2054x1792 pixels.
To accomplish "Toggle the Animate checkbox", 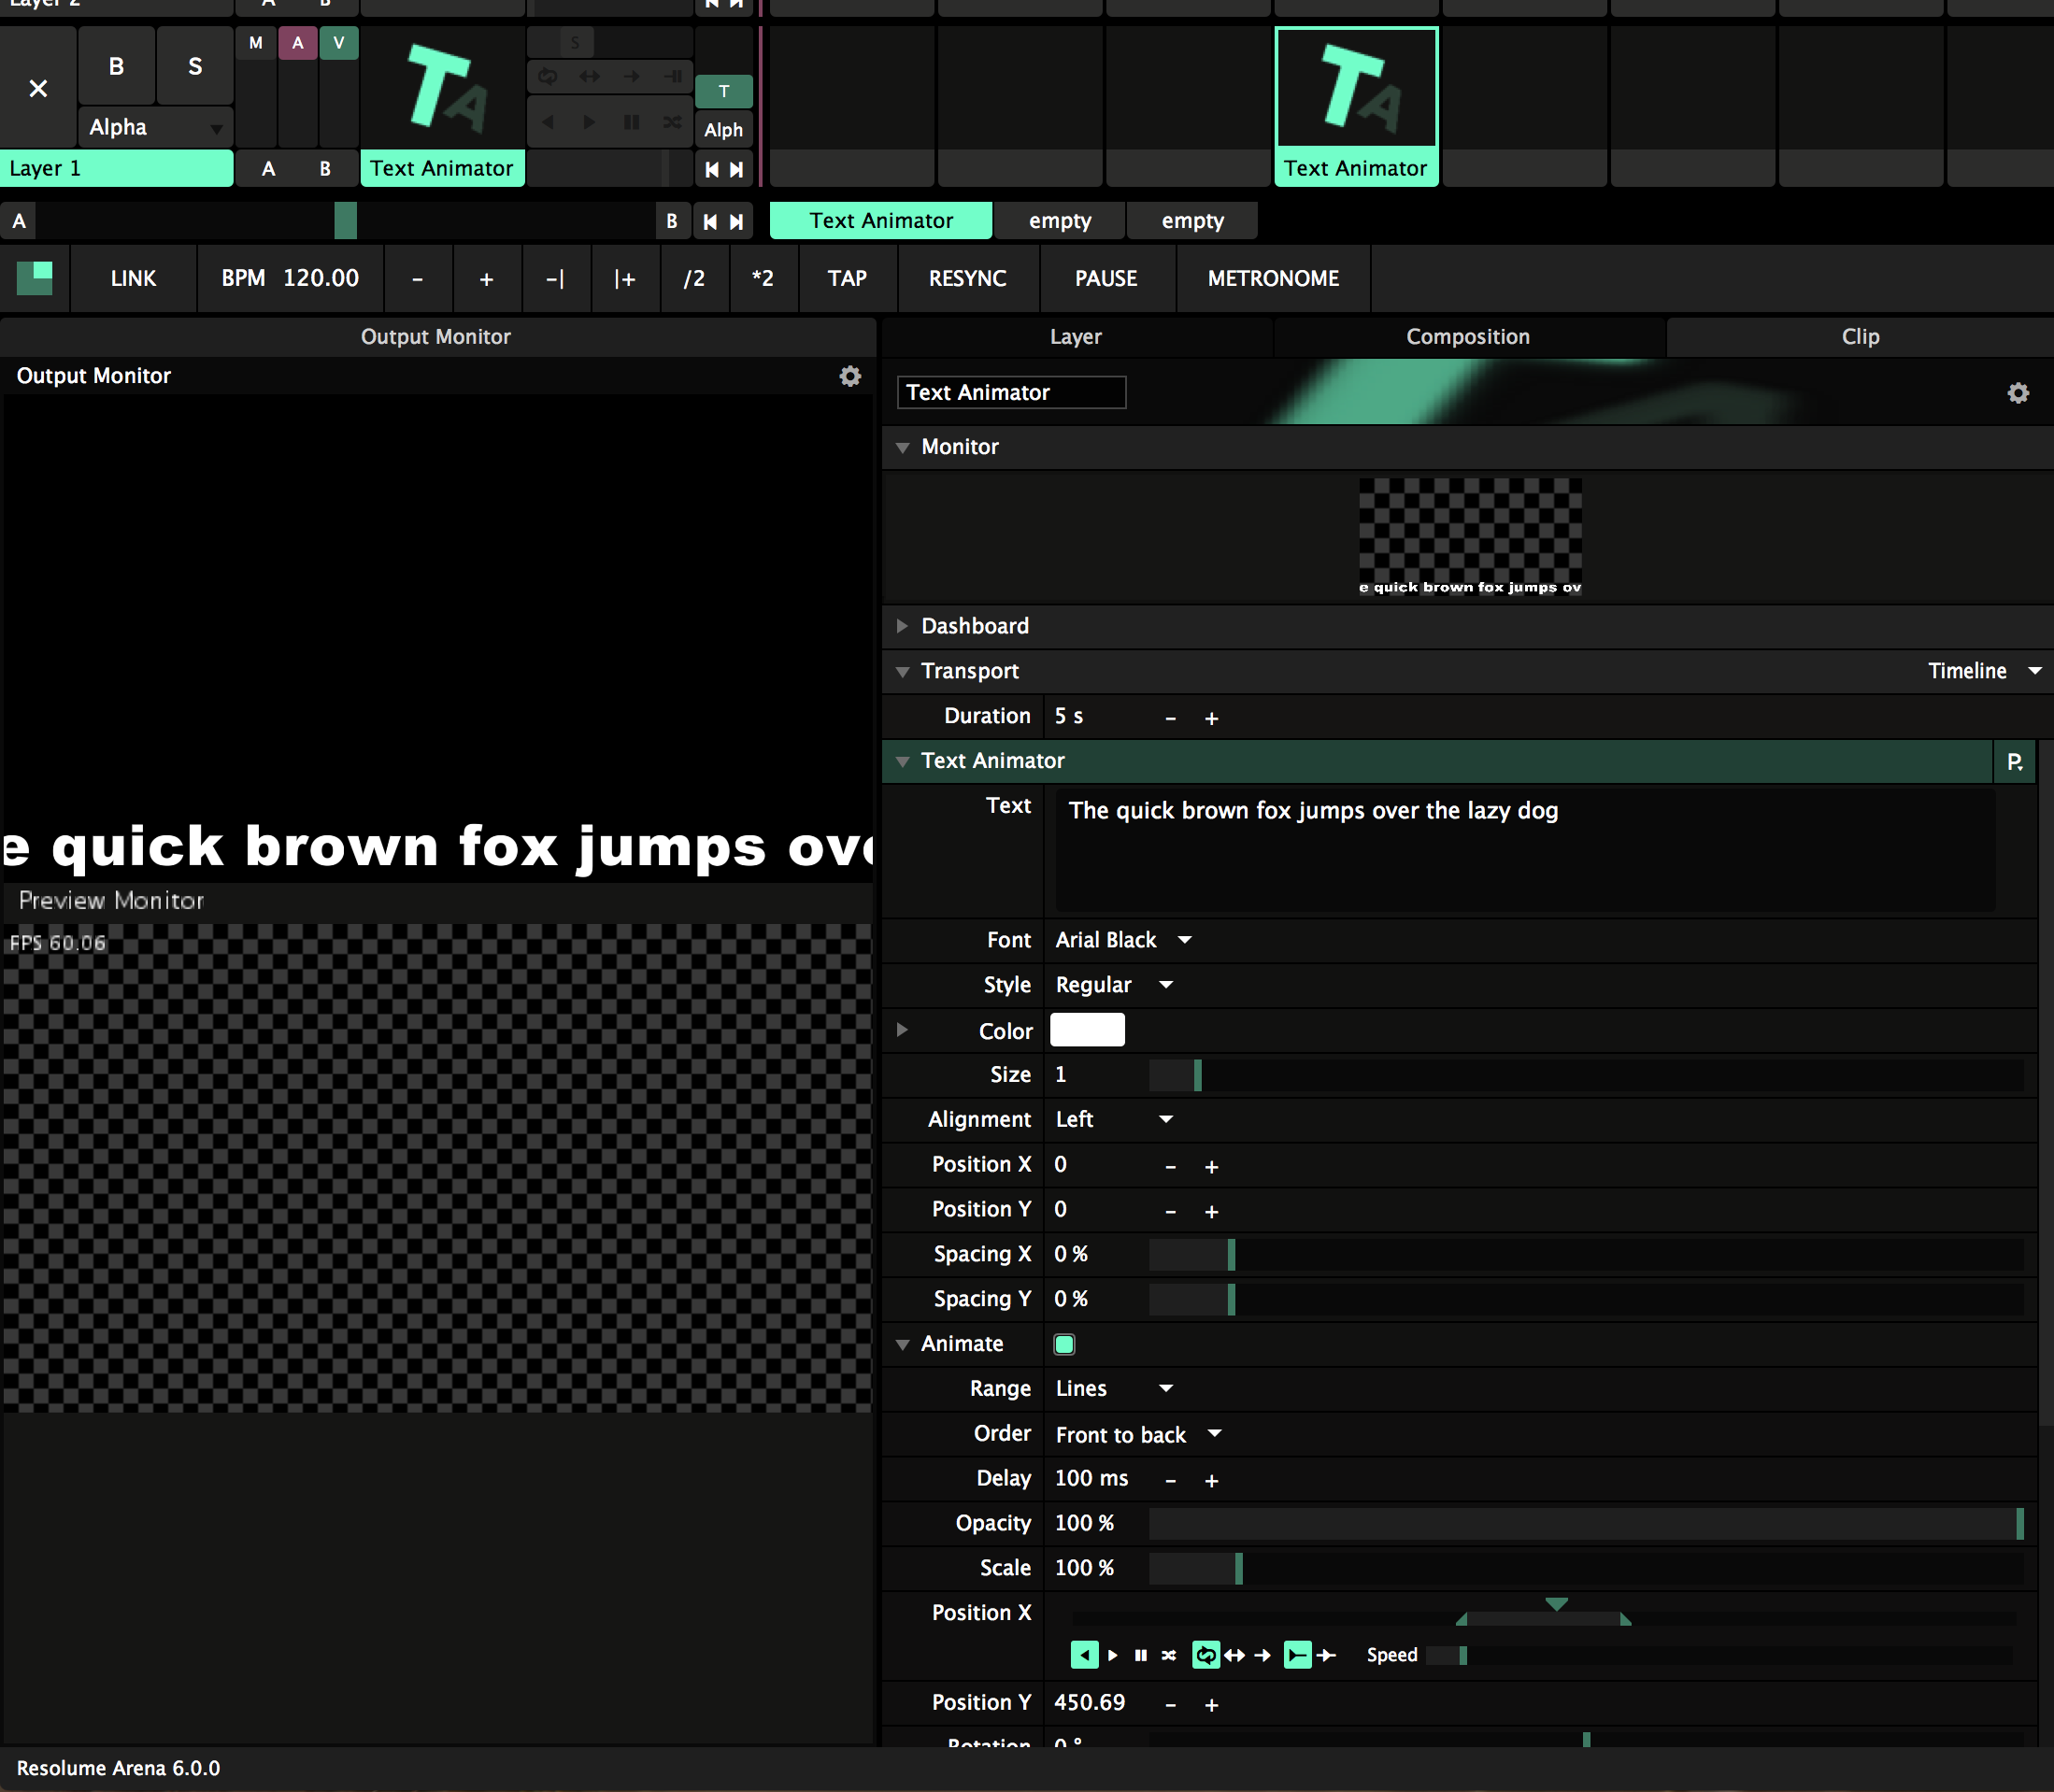I will [1064, 1344].
